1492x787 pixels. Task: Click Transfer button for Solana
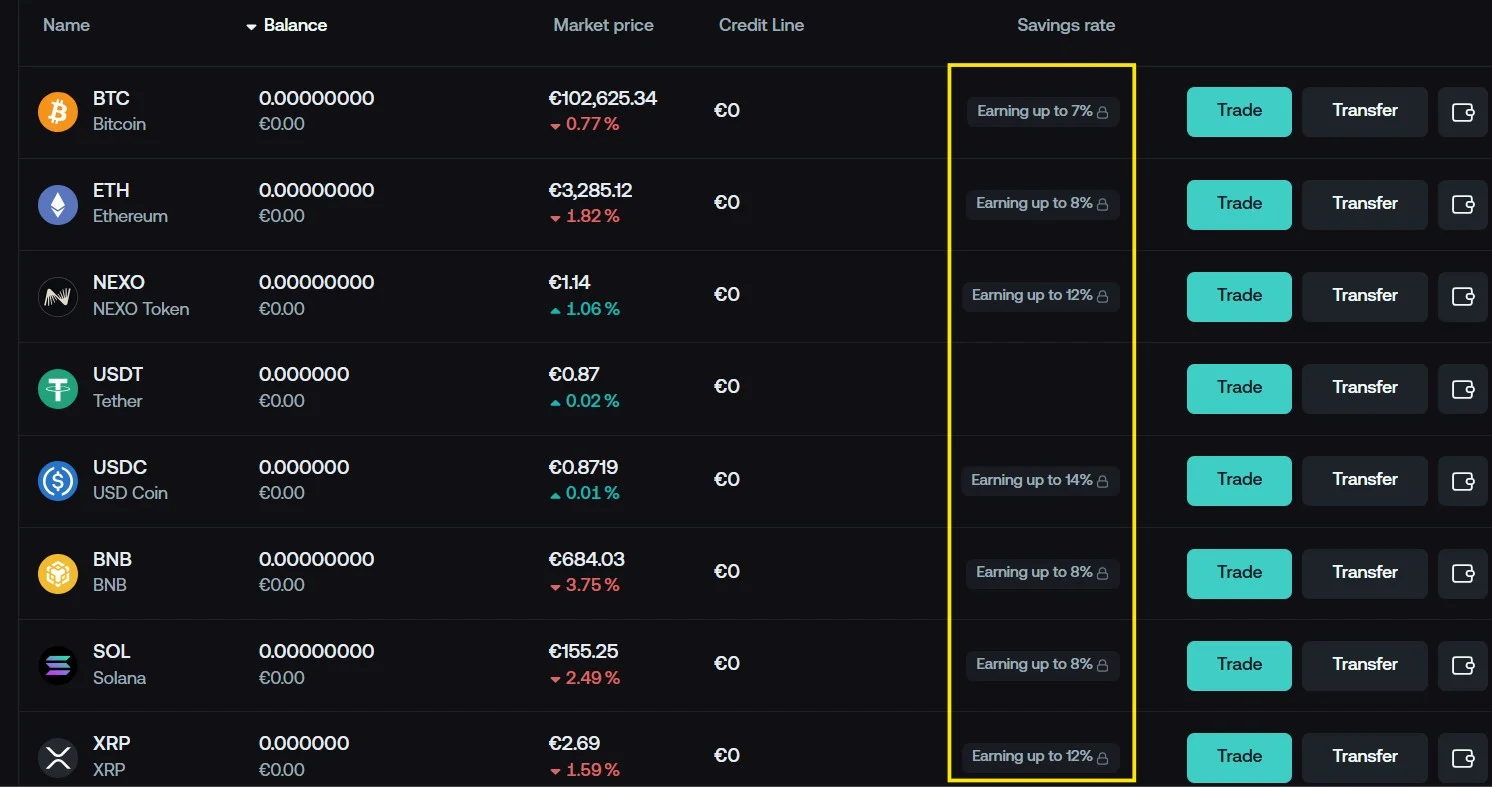pyautogui.click(x=1365, y=665)
